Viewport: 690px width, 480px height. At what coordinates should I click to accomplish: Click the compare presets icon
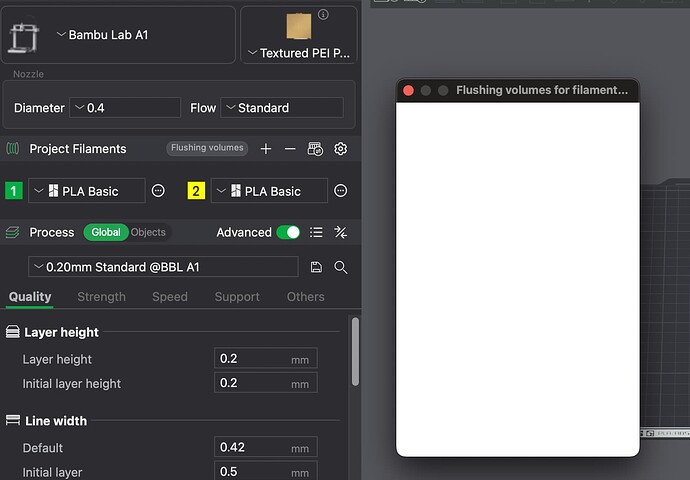point(341,232)
